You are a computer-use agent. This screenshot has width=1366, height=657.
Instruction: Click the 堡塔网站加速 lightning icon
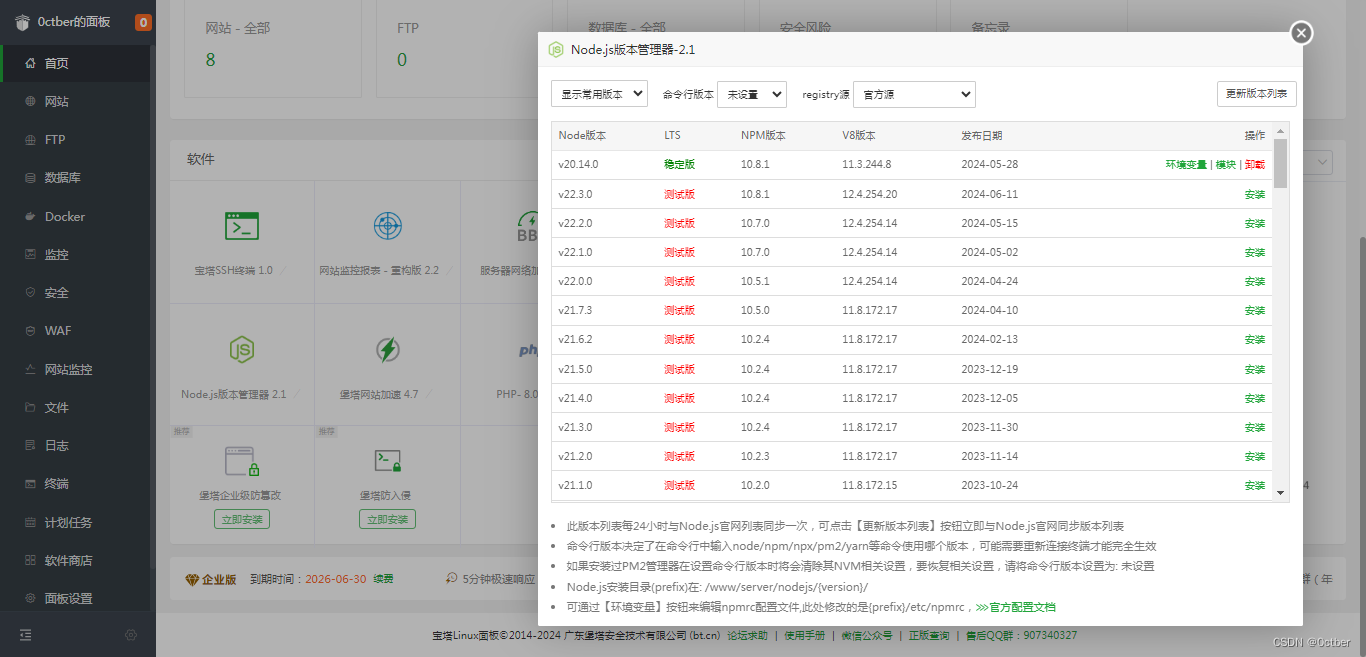388,350
